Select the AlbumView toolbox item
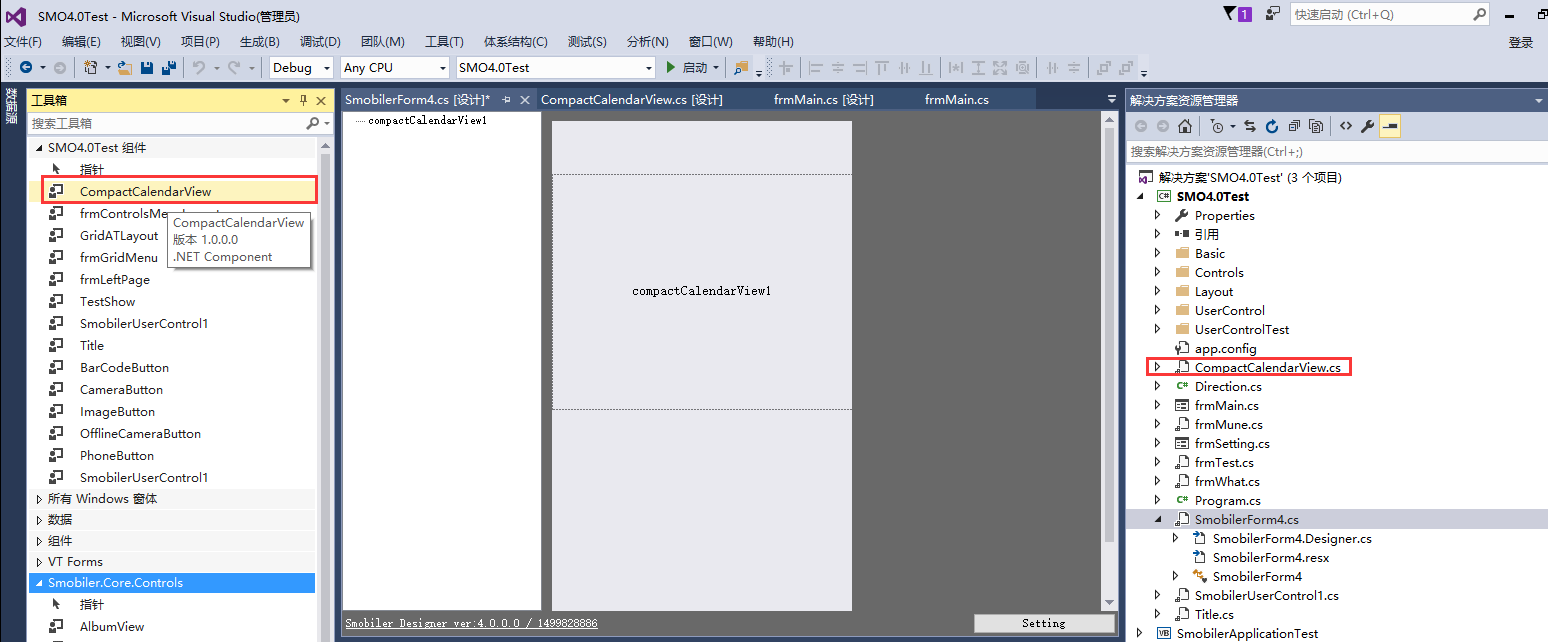 click(112, 626)
